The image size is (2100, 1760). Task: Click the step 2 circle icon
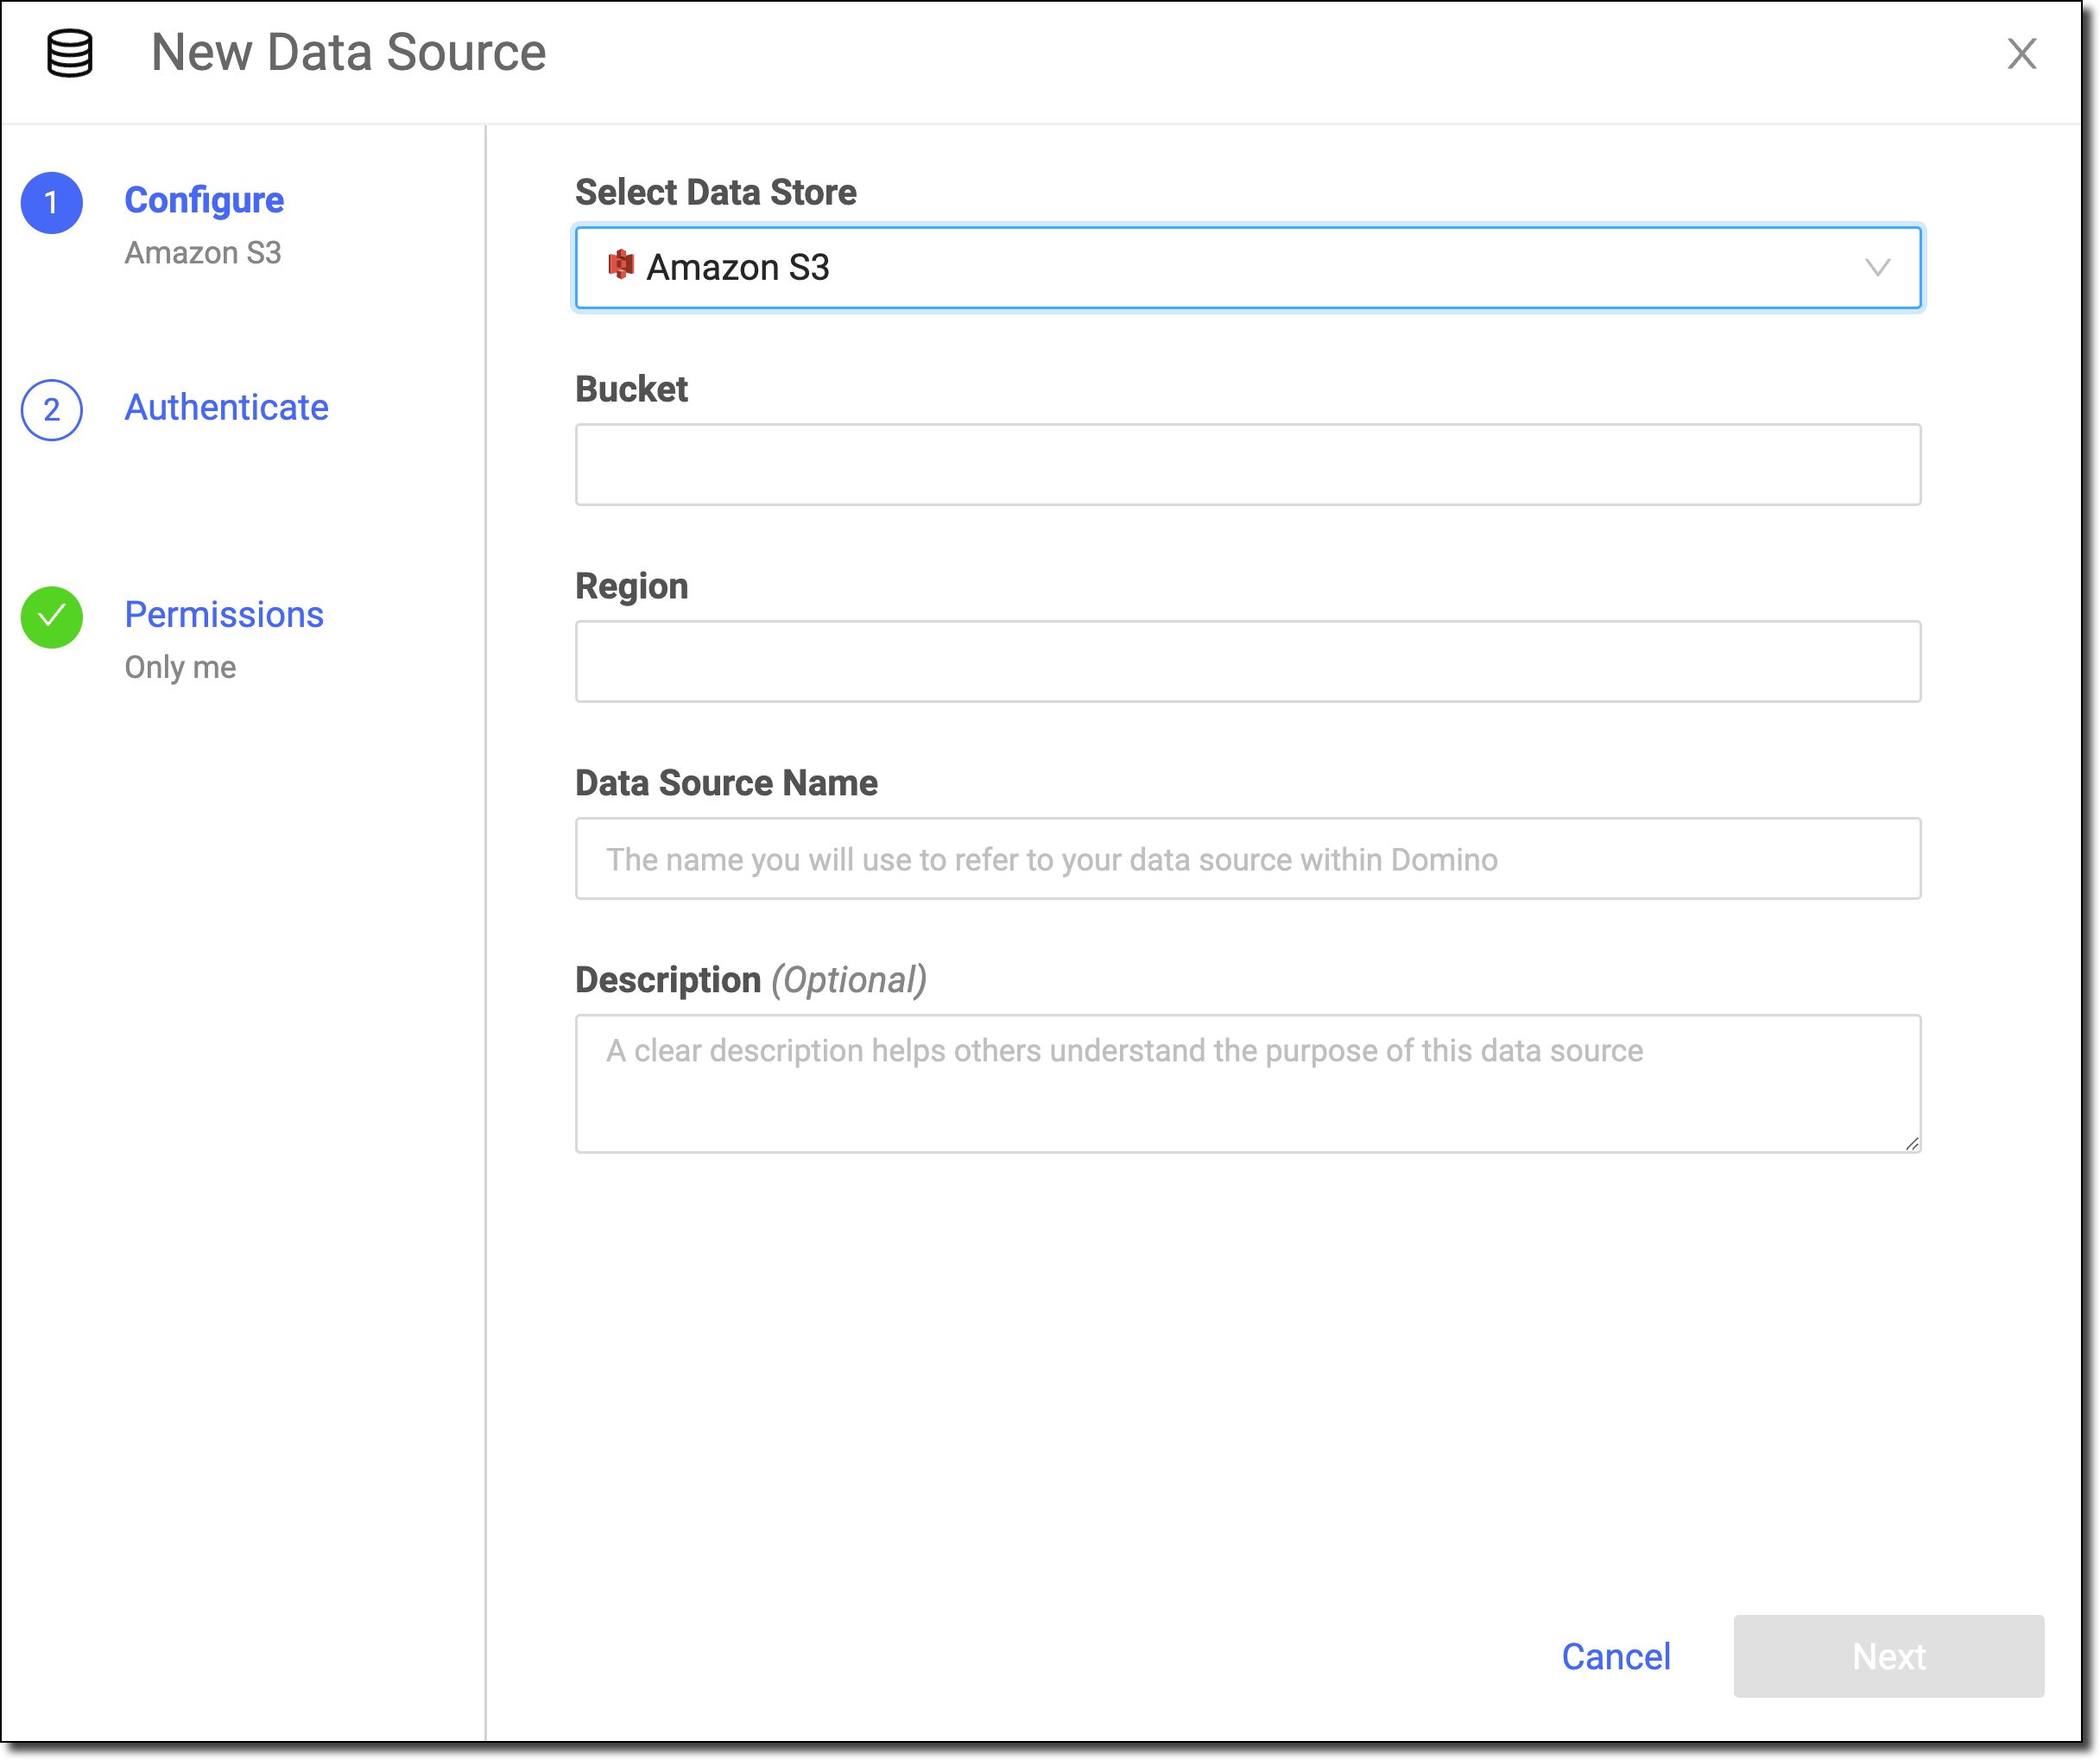coord(52,410)
